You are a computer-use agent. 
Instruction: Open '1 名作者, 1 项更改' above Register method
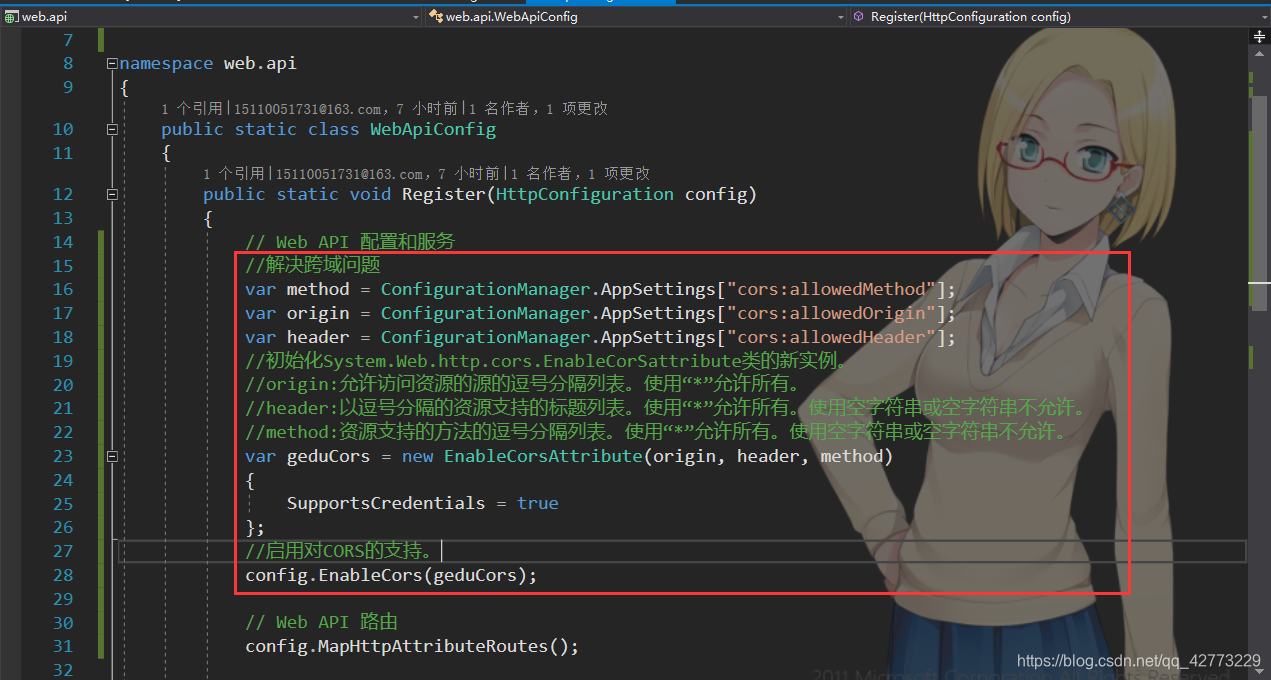580,174
